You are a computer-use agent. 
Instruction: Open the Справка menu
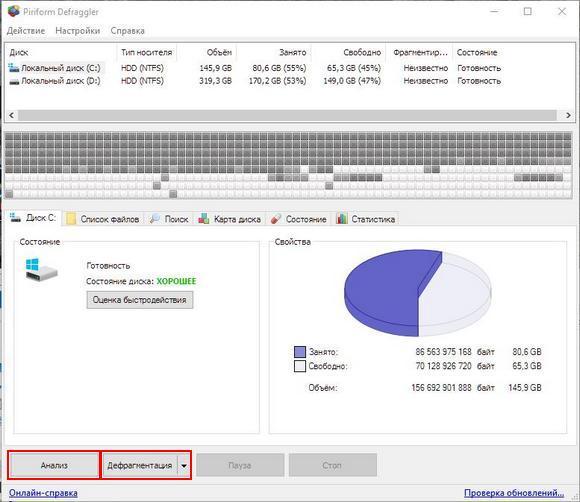[128, 31]
